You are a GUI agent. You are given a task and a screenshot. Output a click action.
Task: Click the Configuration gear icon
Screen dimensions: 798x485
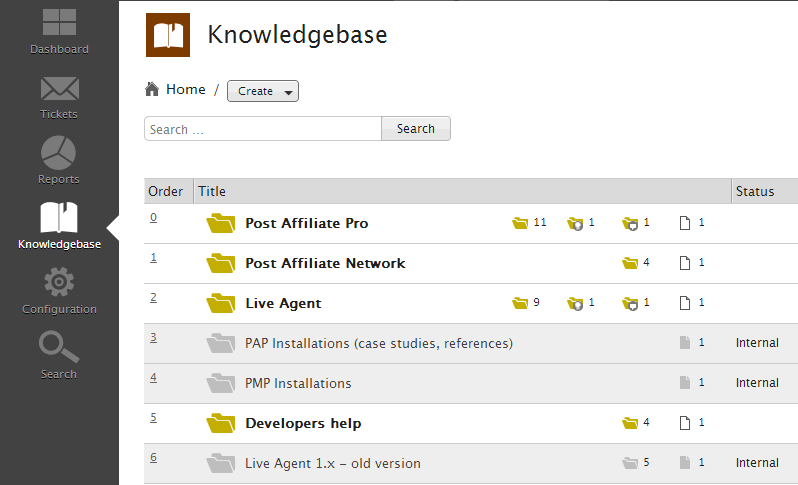click(59, 283)
